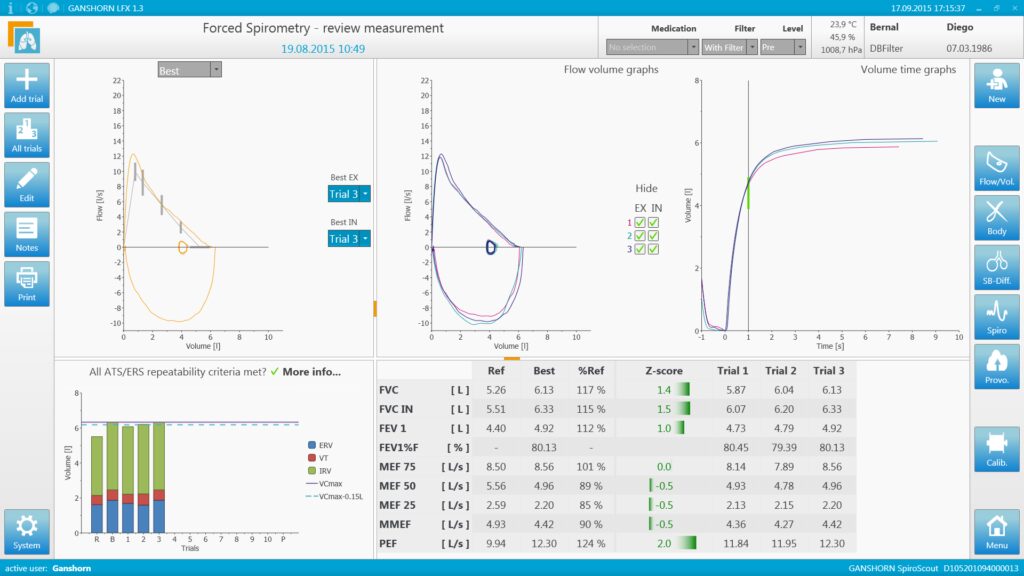Viewport: 1024px width, 576px height.
Task: Launch the Body plethysmography module
Action: pyautogui.click(x=997, y=217)
